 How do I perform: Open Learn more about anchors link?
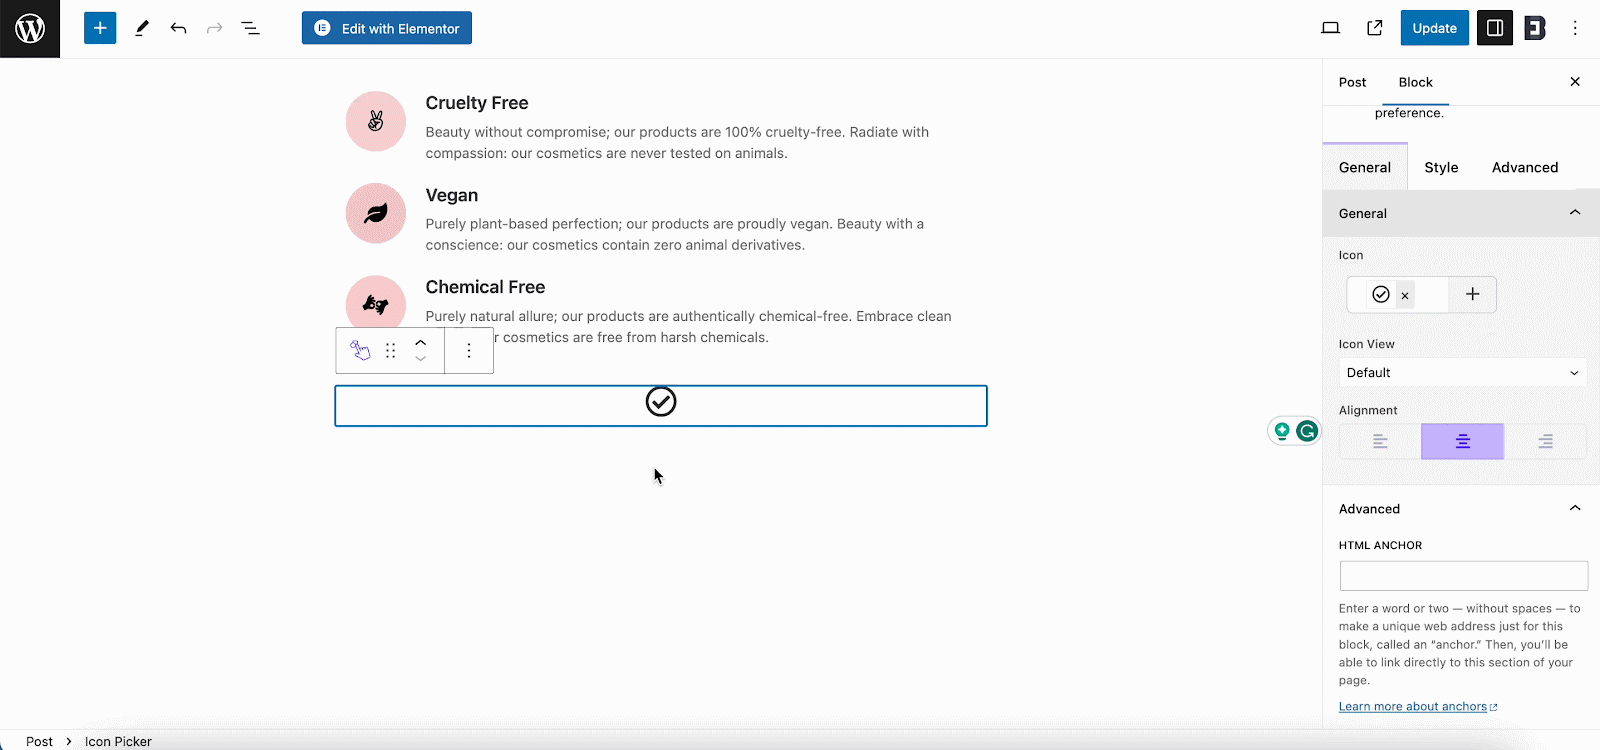tap(1418, 706)
